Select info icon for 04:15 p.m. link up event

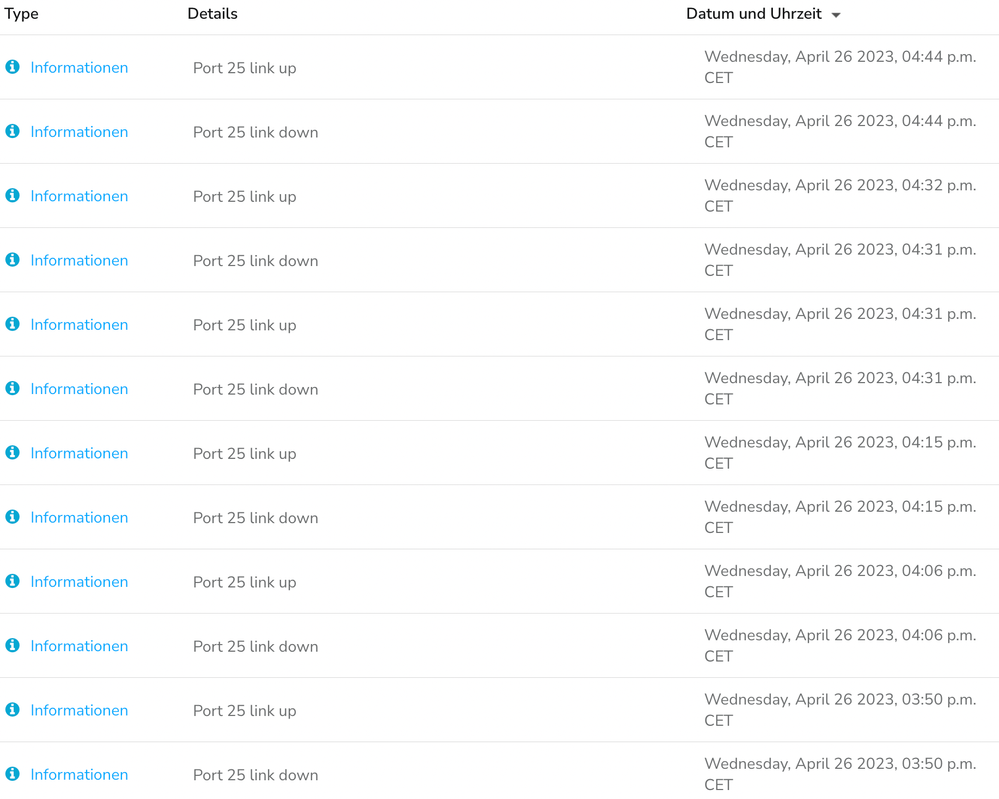(x=12, y=452)
